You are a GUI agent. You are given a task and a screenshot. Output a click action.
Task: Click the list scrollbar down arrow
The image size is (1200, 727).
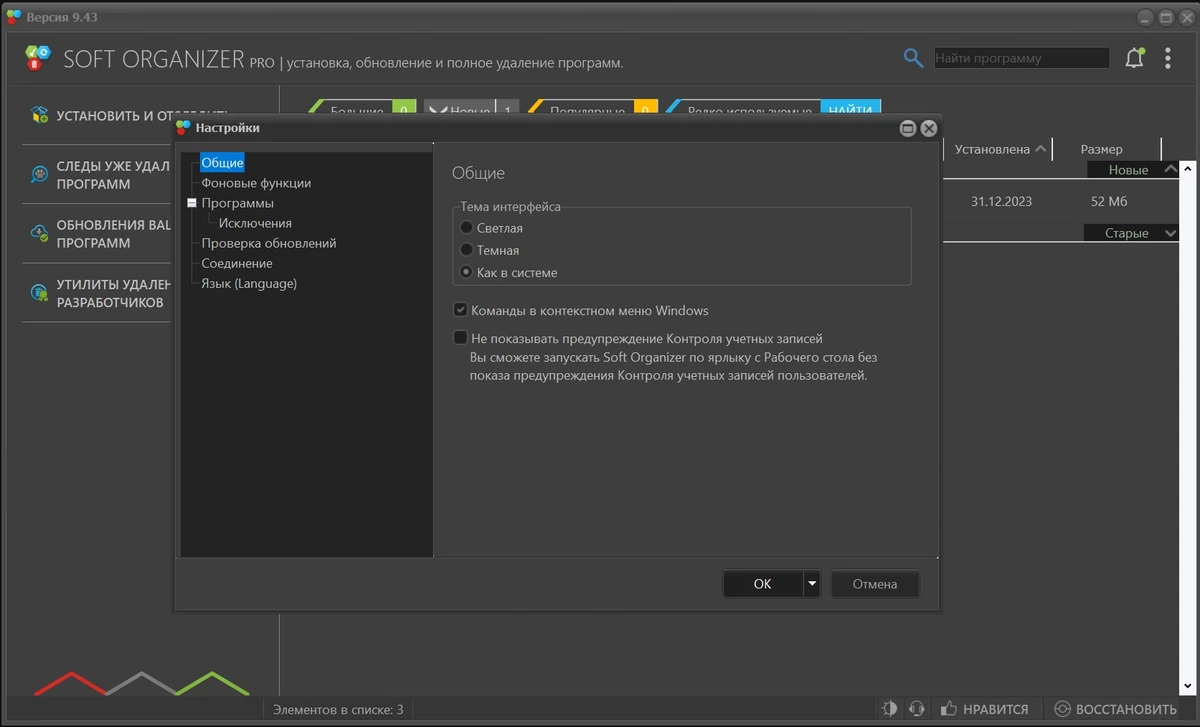1187,686
